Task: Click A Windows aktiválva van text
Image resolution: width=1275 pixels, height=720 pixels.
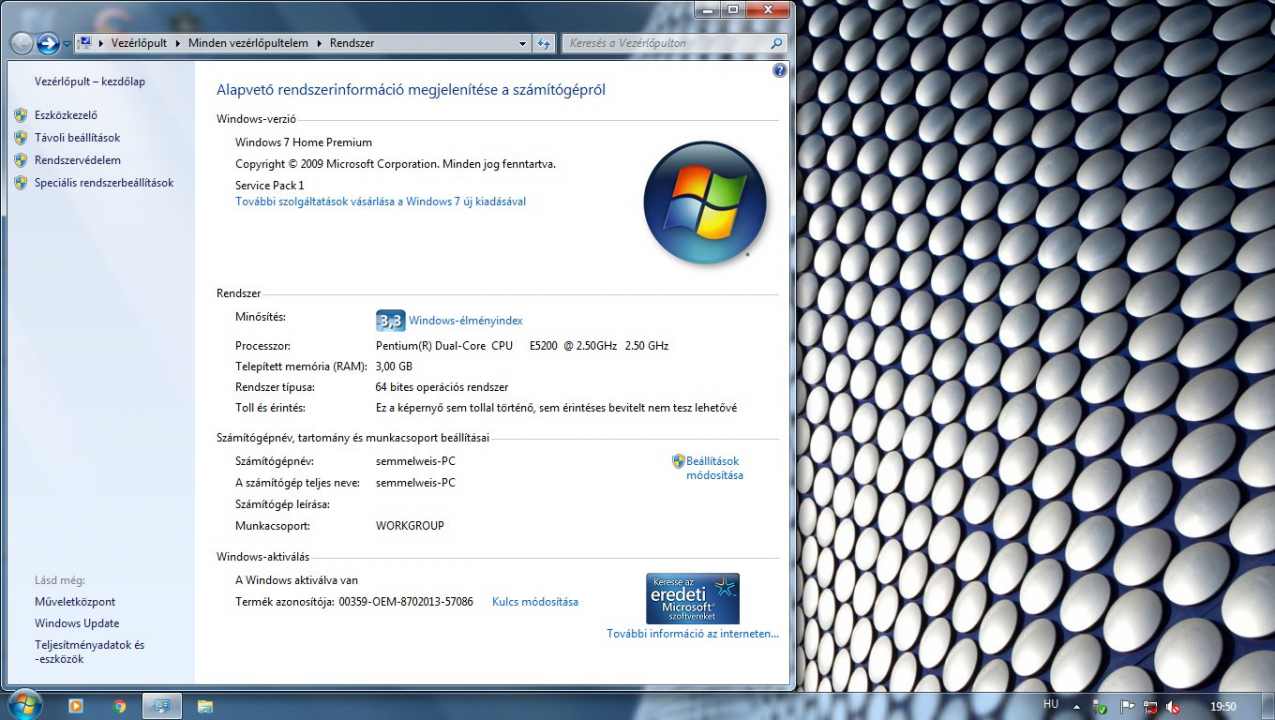Action: click(x=296, y=581)
